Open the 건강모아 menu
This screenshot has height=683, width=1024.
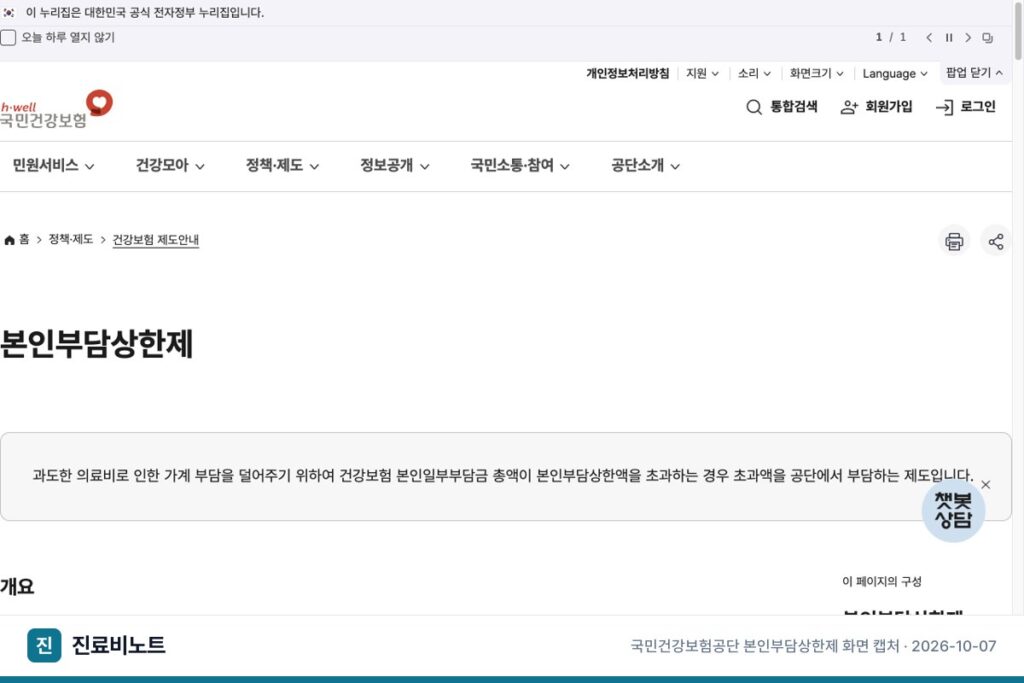pos(170,165)
